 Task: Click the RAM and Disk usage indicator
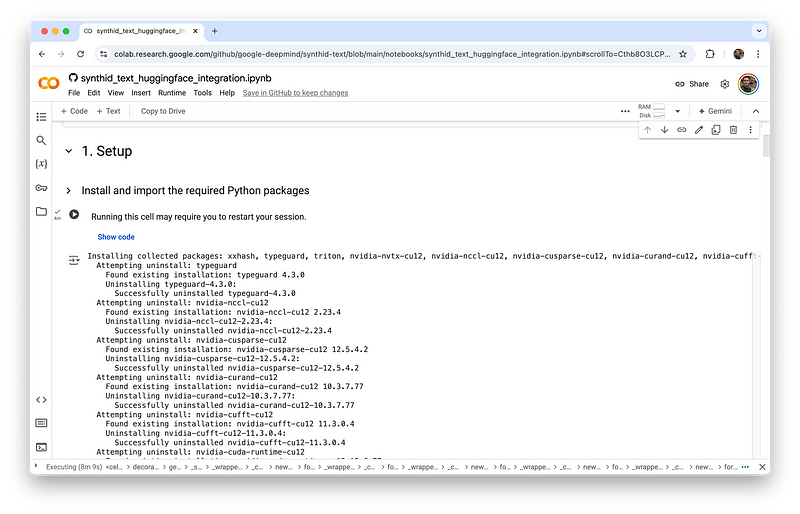(x=652, y=111)
